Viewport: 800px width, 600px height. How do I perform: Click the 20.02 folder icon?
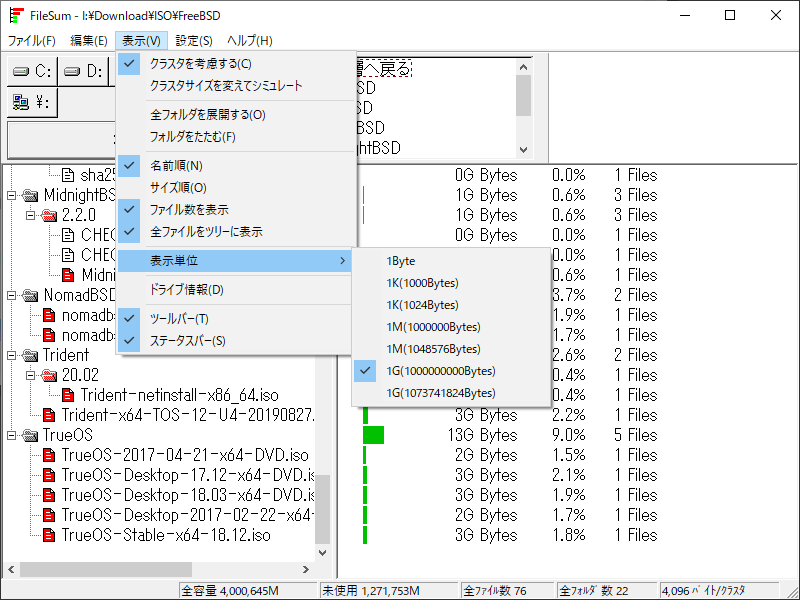(x=49, y=376)
